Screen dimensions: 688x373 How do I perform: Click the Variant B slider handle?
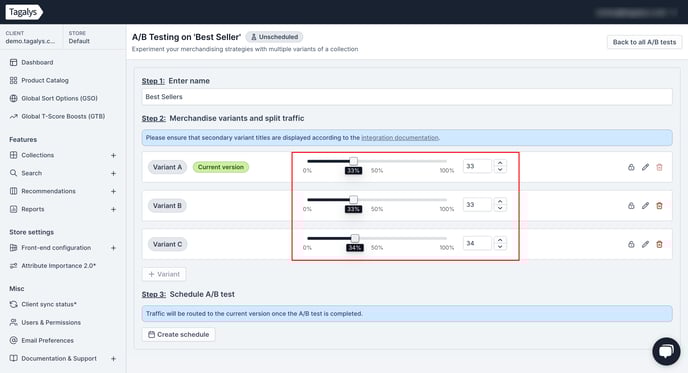[353, 200]
